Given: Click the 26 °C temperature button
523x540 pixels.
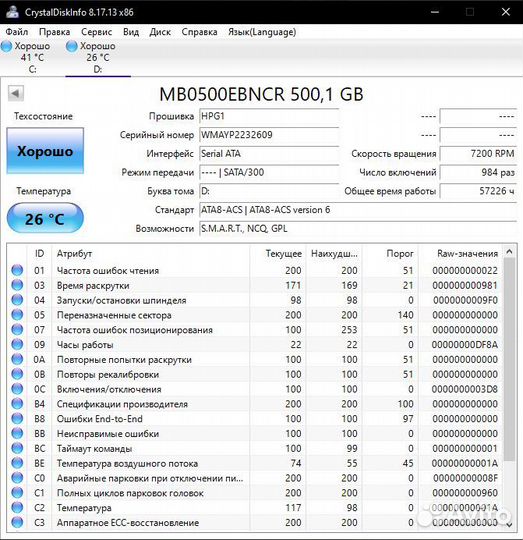Looking at the screenshot, I should [x=45, y=218].
